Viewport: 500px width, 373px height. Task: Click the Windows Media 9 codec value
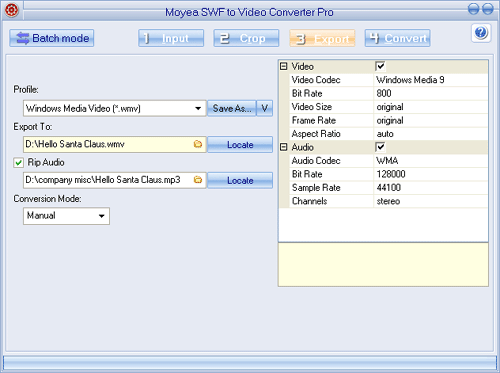[410, 80]
